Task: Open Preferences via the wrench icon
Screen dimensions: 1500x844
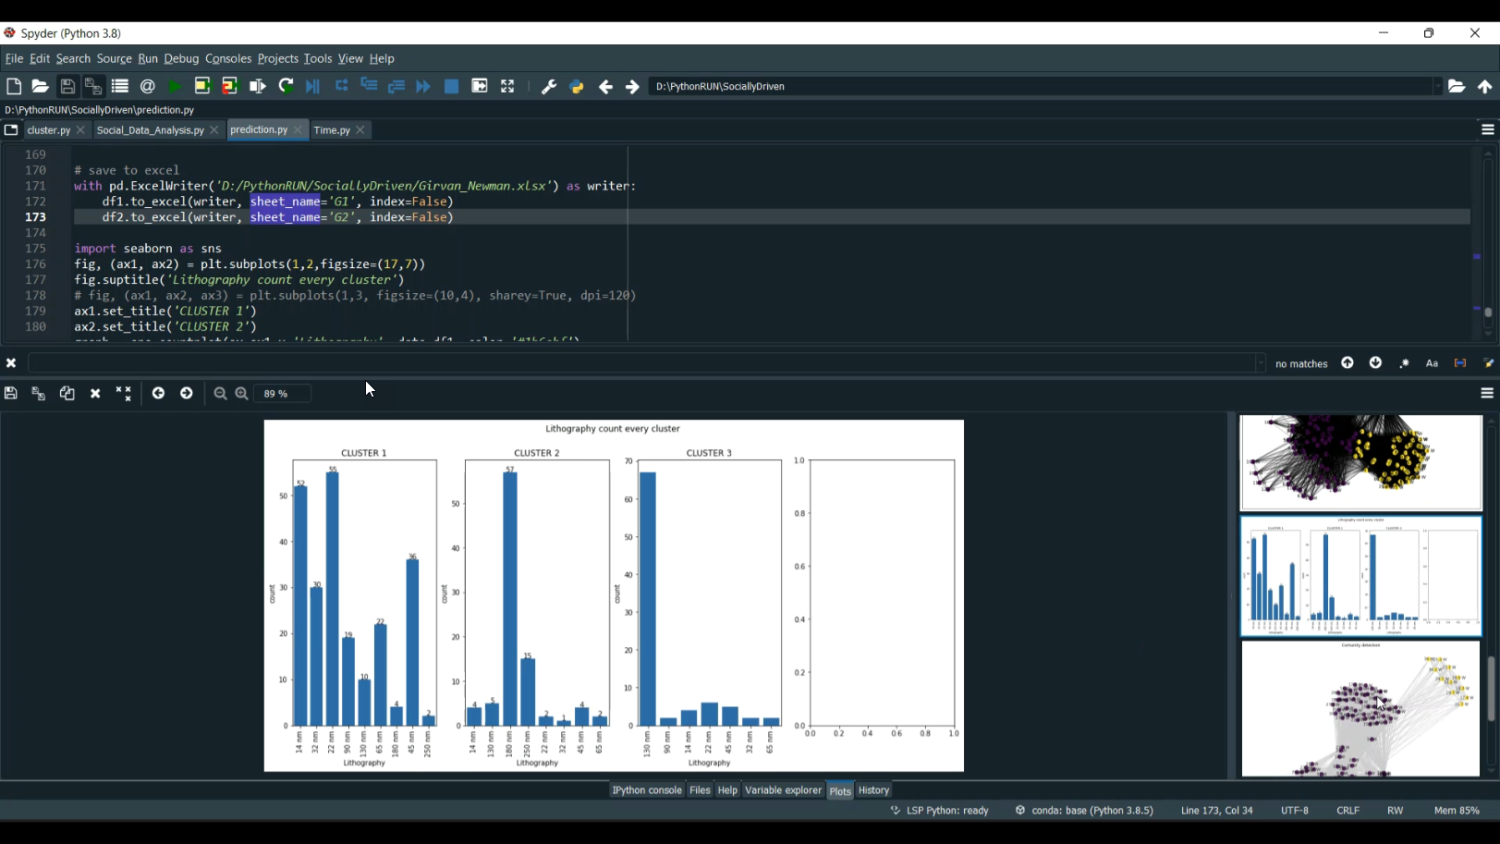Action: [x=548, y=87]
